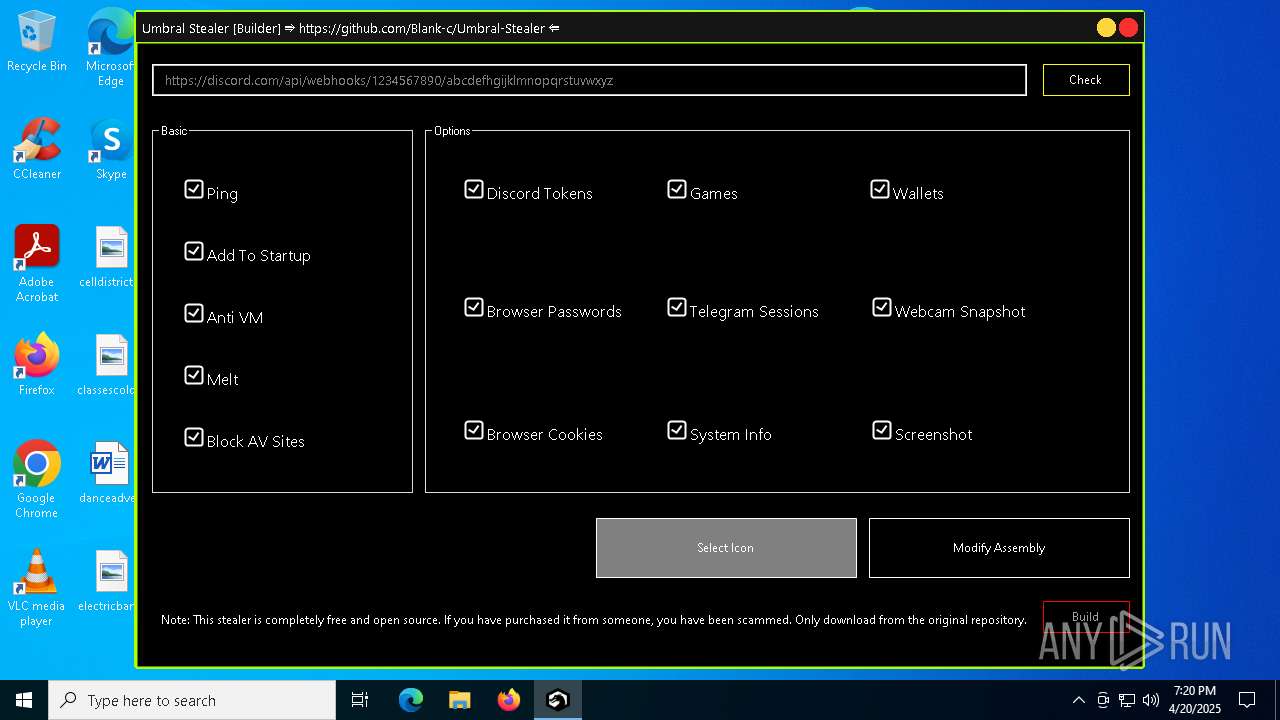The width and height of the screenshot is (1280, 720).
Task: Uncheck the Screenshot checkbox
Action: 882,430
